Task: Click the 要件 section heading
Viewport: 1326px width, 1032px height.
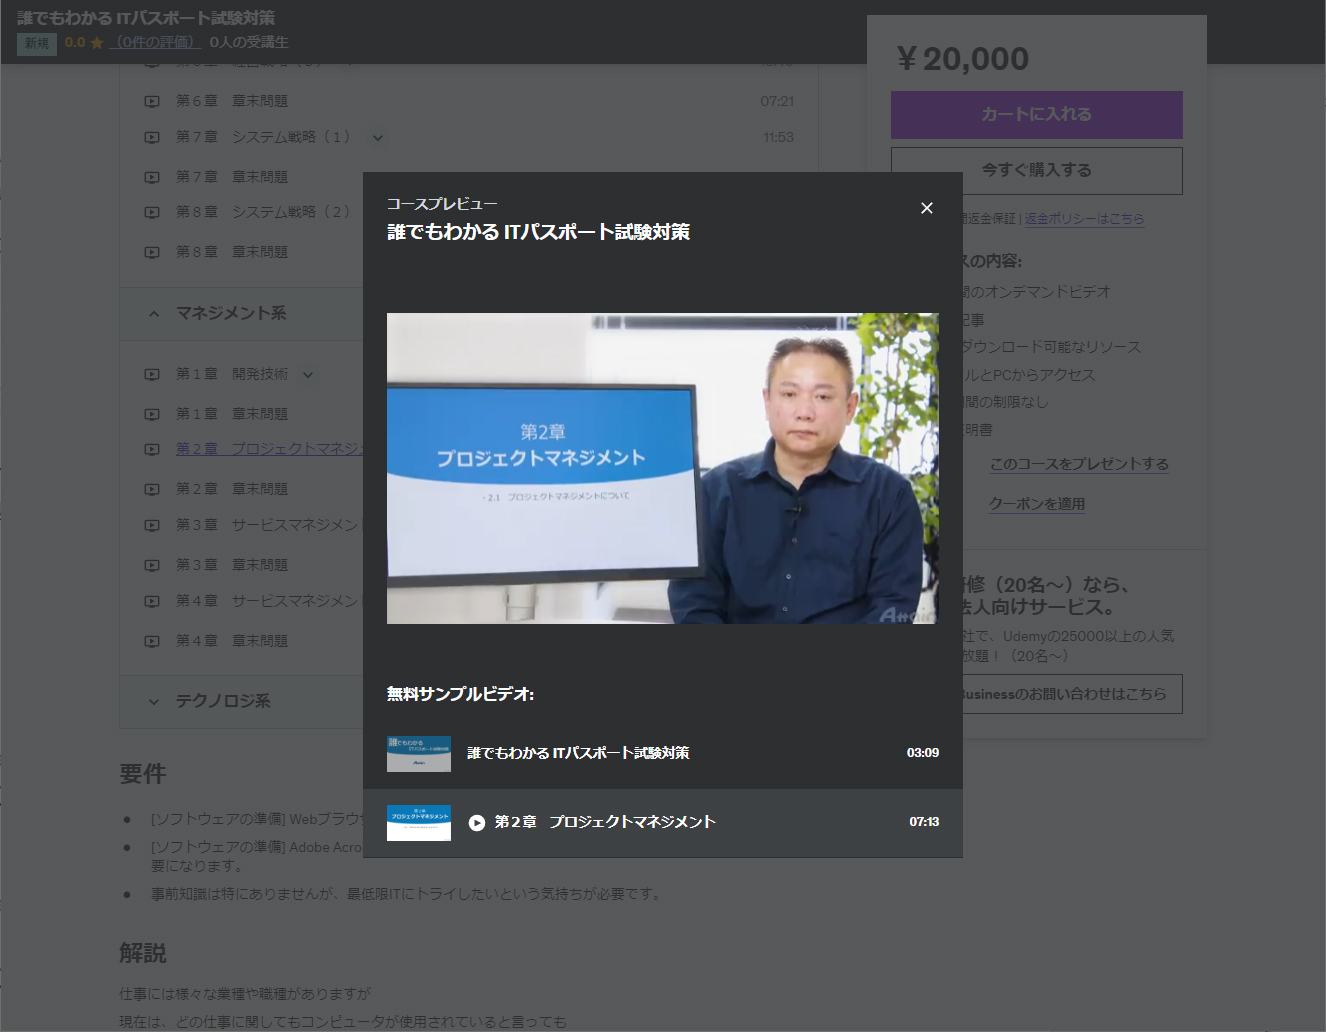Action: [143, 774]
